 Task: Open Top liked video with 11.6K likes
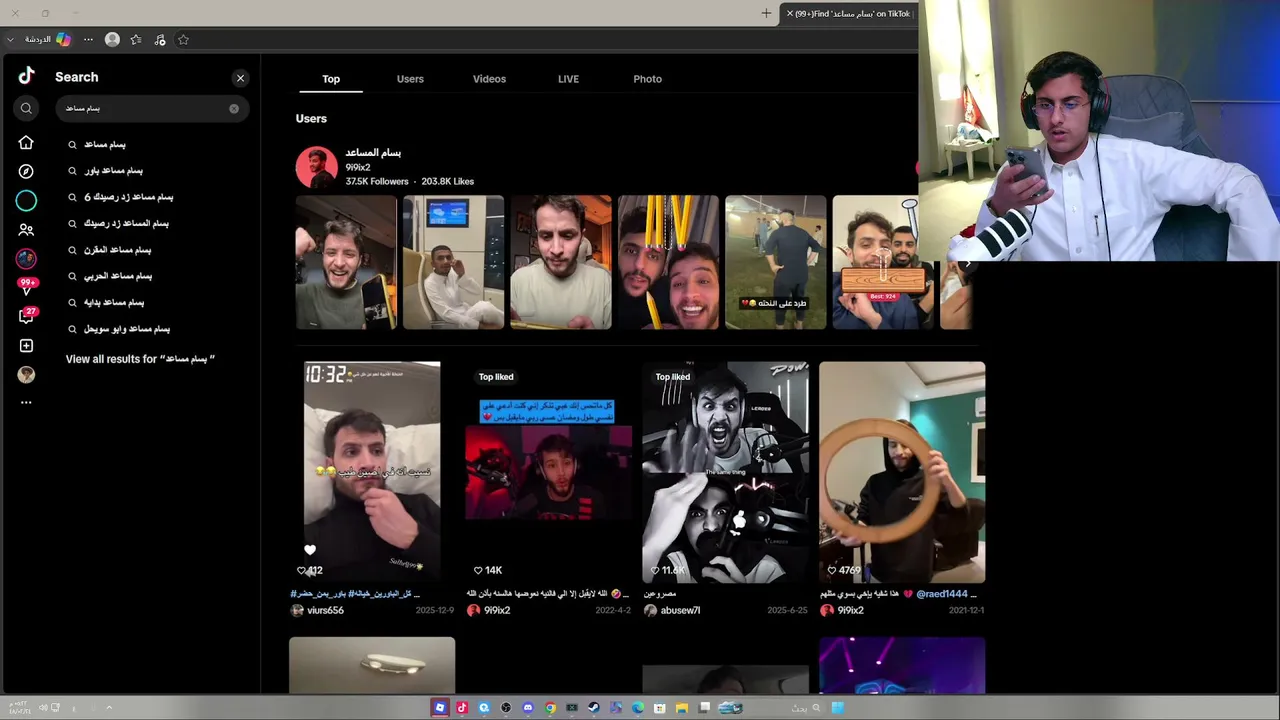[725, 472]
